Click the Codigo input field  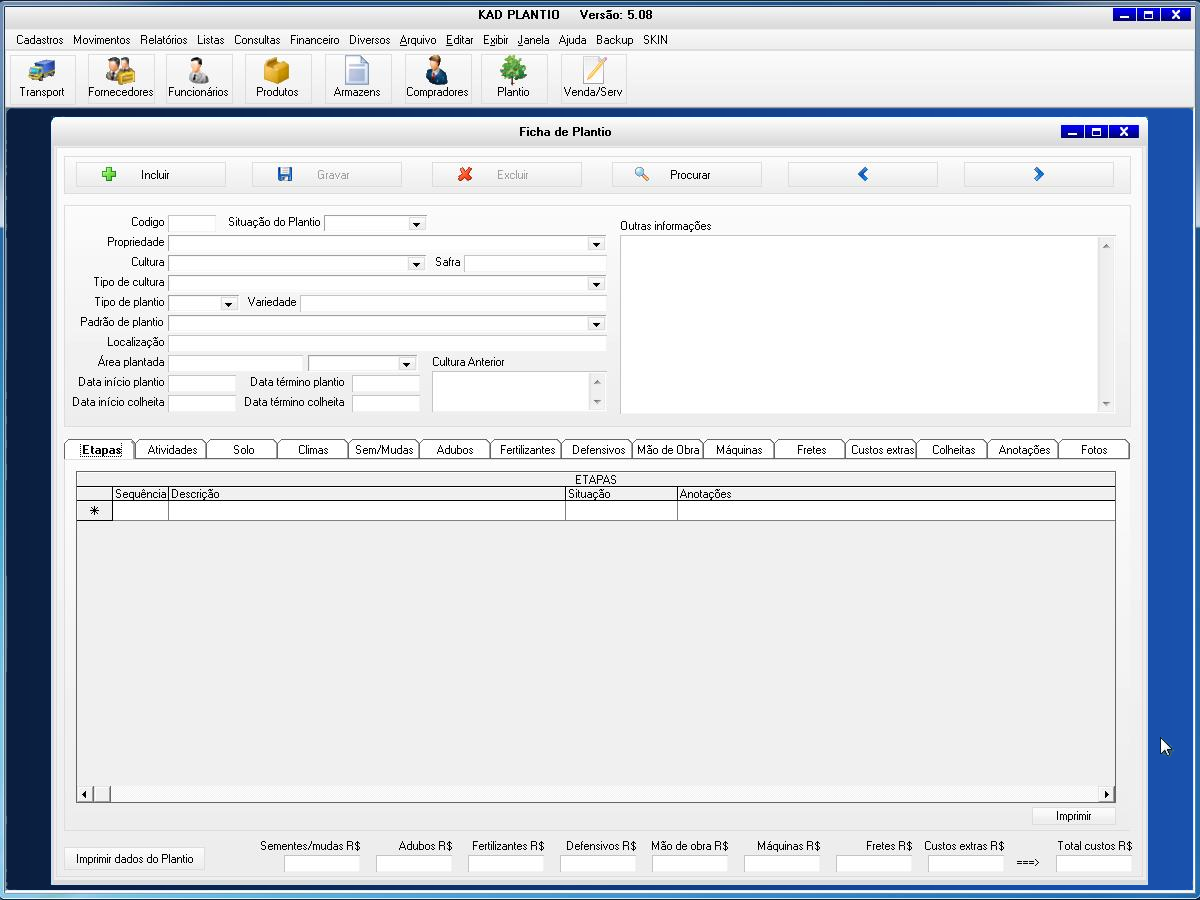point(192,223)
